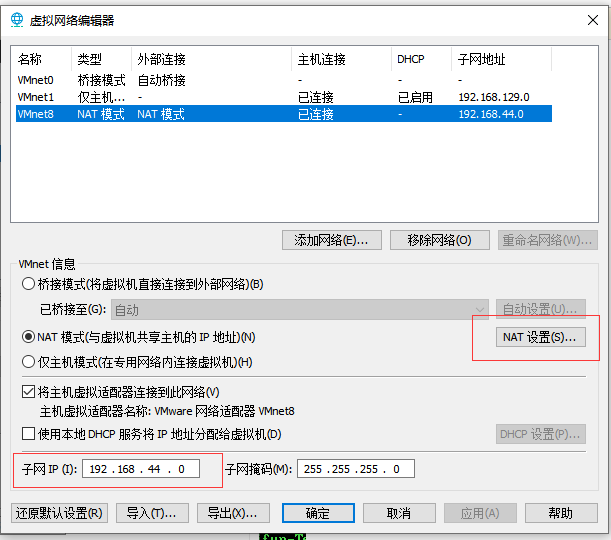Select the NAT 模式 radio button
Screen dimensions: 611x540
coord(28,337)
